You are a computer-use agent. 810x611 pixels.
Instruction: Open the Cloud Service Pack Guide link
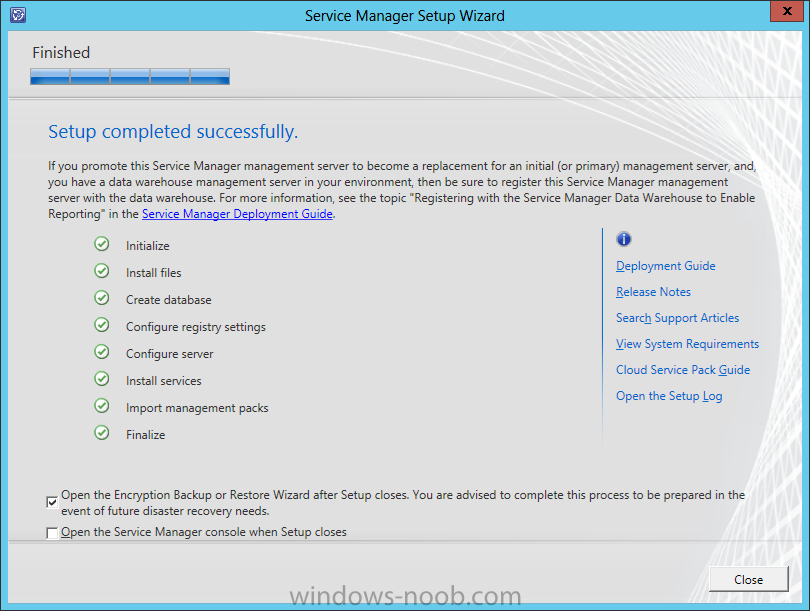pyautogui.click(x=683, y=370)
